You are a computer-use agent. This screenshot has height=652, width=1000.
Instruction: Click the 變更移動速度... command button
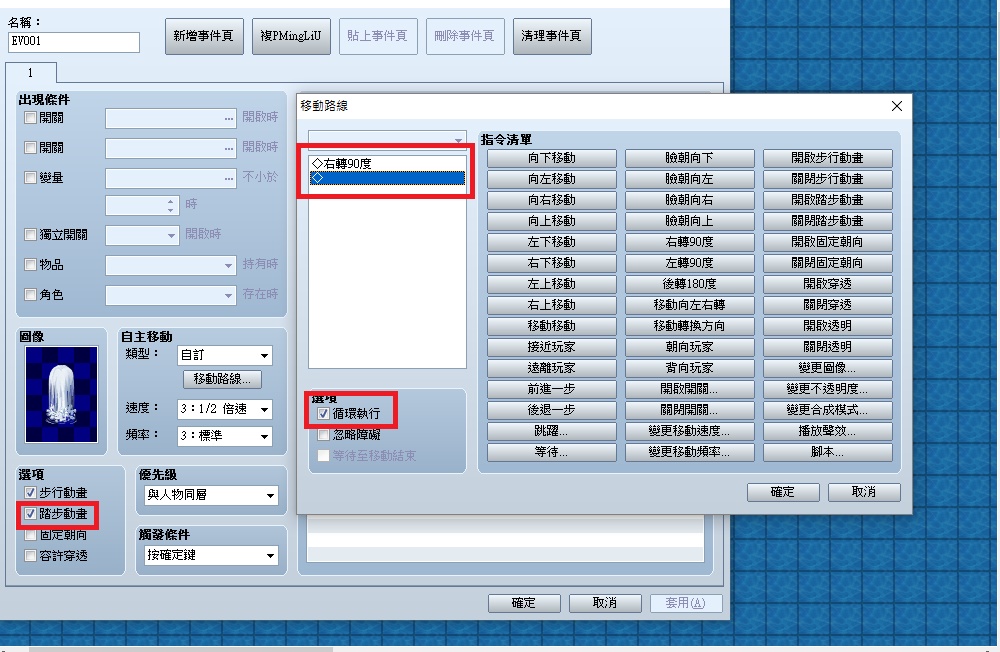tap(689, 431)
